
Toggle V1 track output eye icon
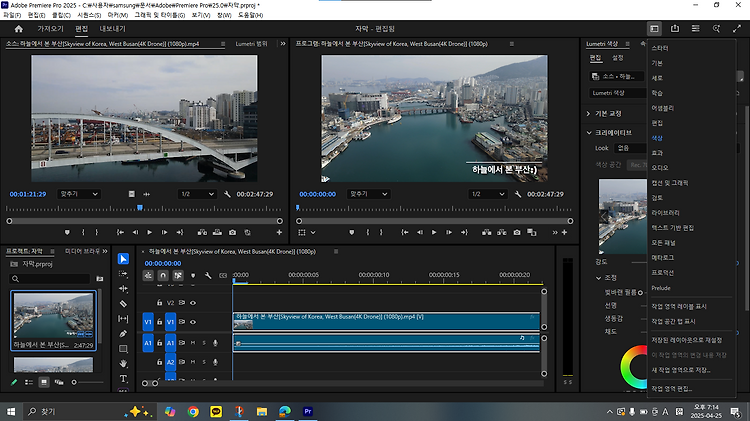click(193, 321)
